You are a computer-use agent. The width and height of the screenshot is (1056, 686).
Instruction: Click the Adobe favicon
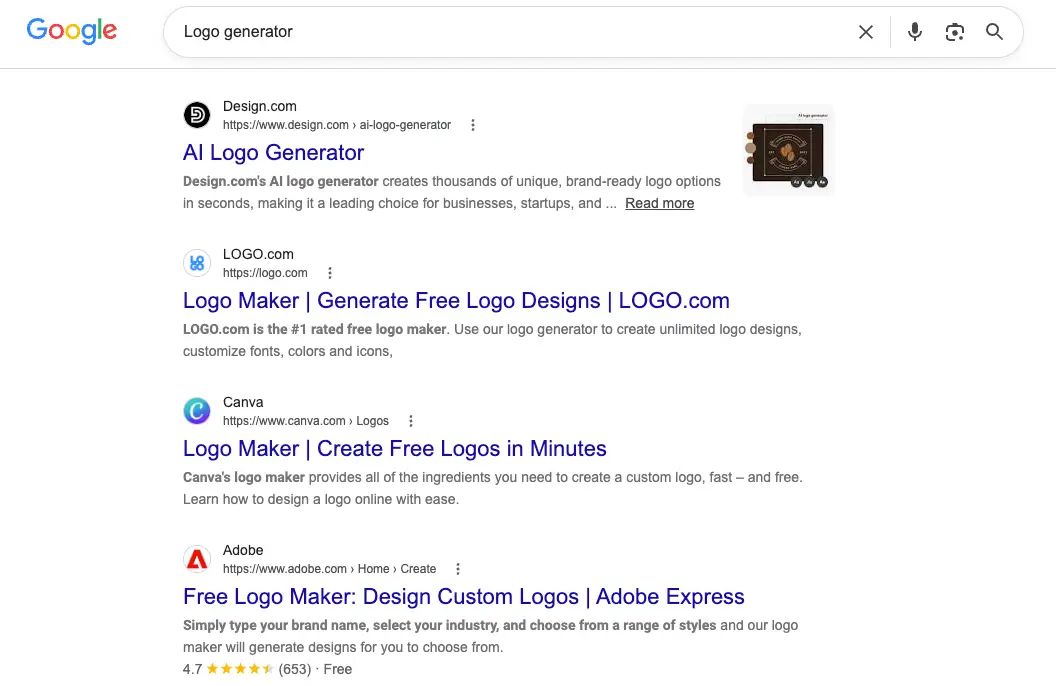(x=197, y=559)
